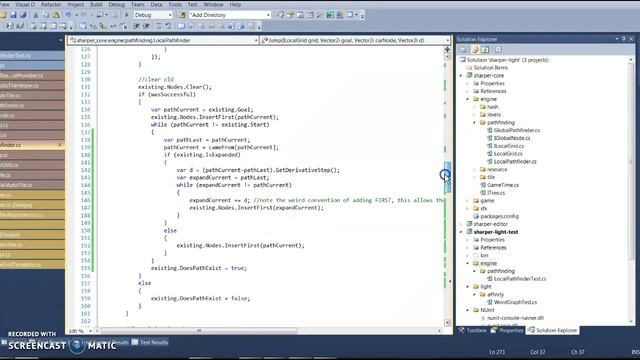This screenshot has height=360, width=640.
Task: Open the Refactor menu
Action: click(51, 4)
